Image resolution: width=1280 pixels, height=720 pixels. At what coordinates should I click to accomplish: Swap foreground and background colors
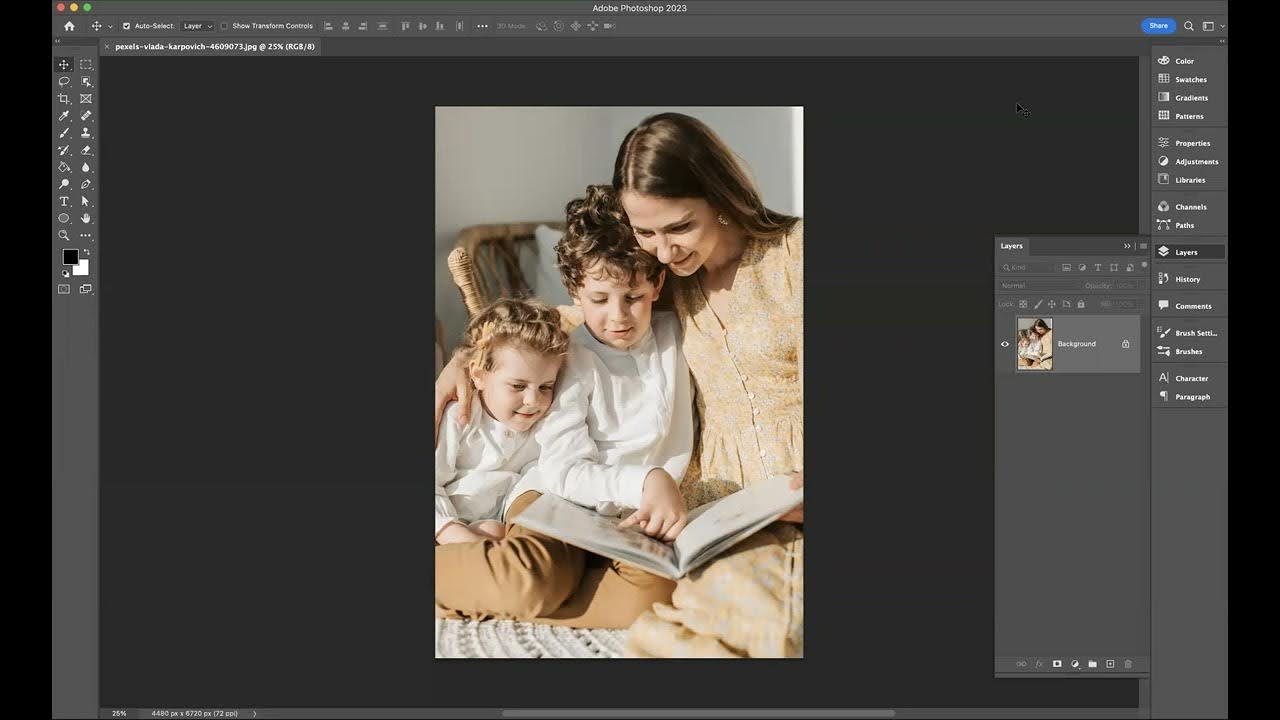[x=85, y=252]
